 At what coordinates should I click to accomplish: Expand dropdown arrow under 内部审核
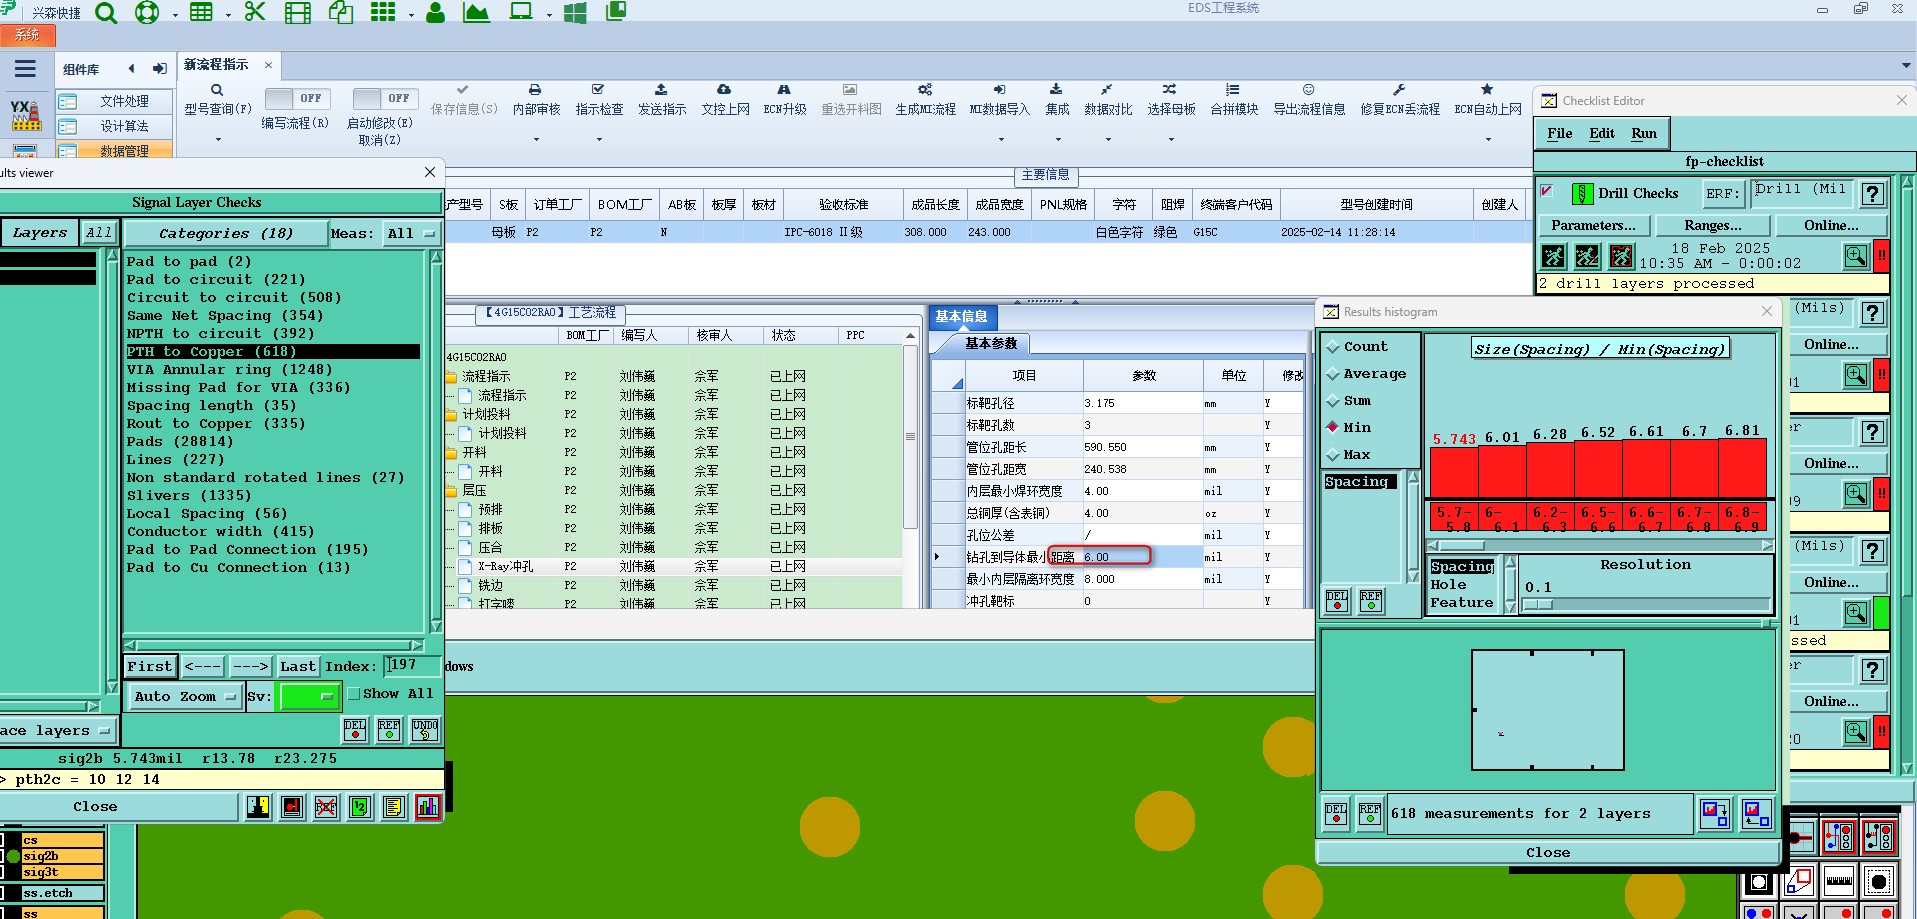(536, 140)
